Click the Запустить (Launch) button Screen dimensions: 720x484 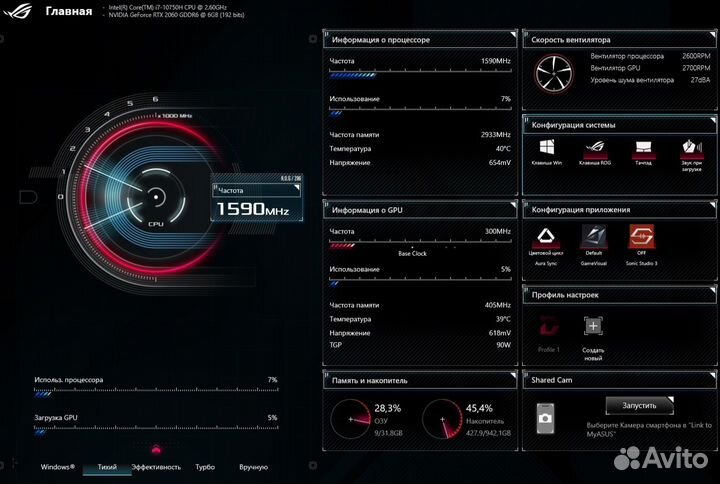[x=639, y=405]
